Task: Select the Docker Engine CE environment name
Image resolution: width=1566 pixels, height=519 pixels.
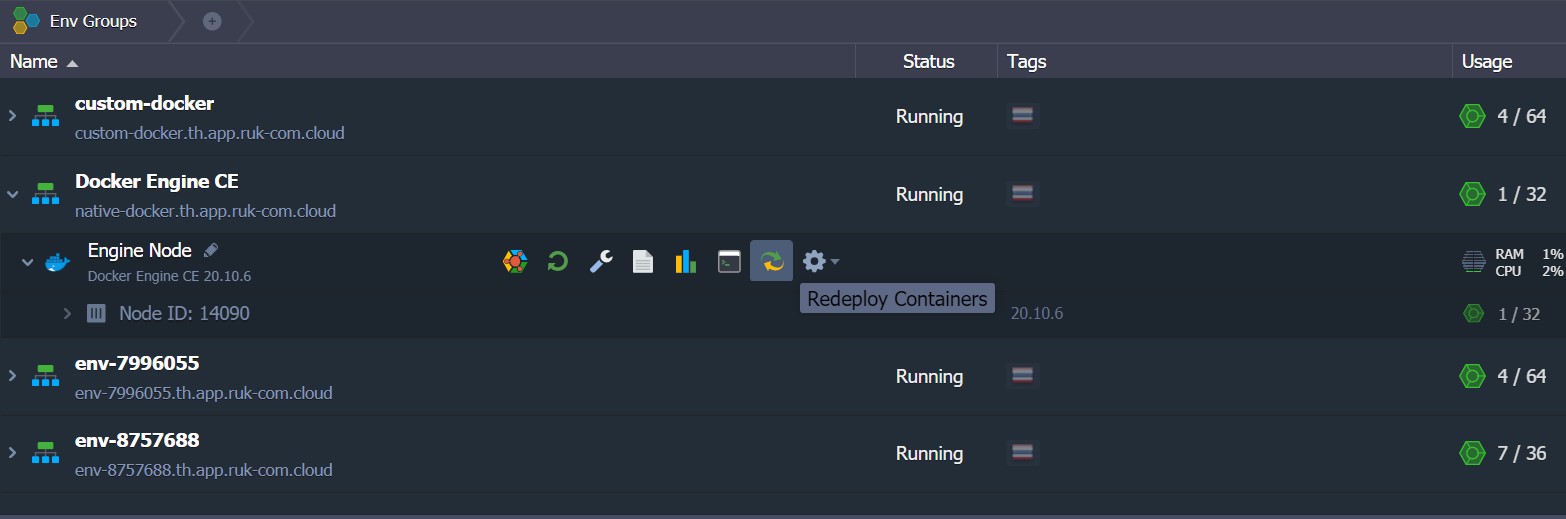Action: pyautogui.click(x=157, y=181)
